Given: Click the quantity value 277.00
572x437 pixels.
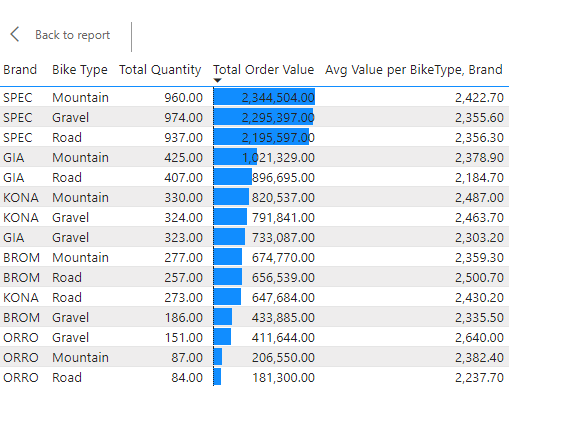Looking at the screenshot, I should pyautogui.click(x=183, y=258).
